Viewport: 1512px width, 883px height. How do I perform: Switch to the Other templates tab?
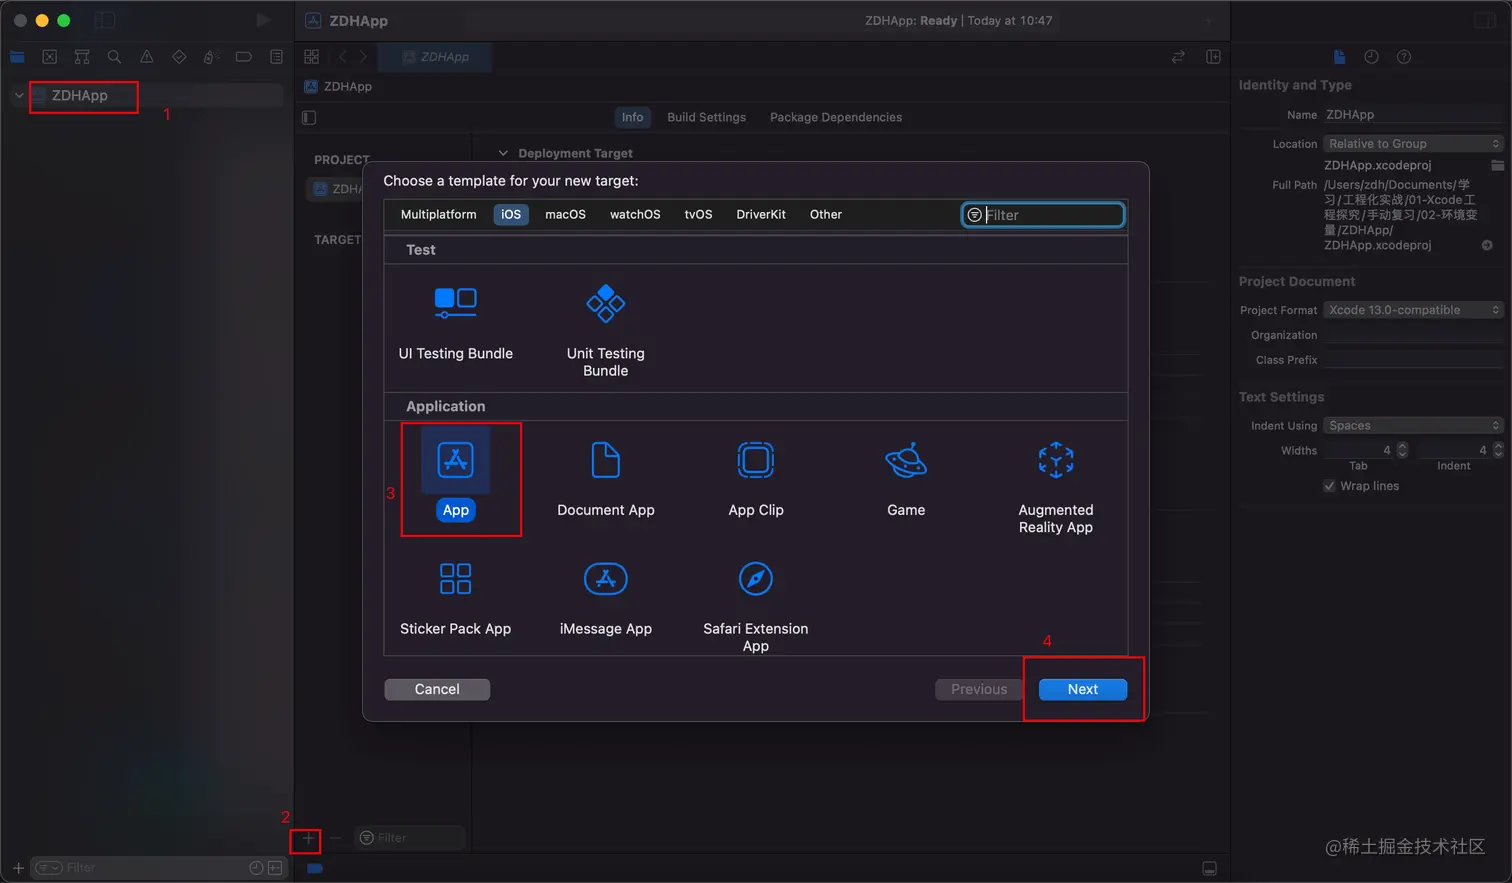click(826, 215)
